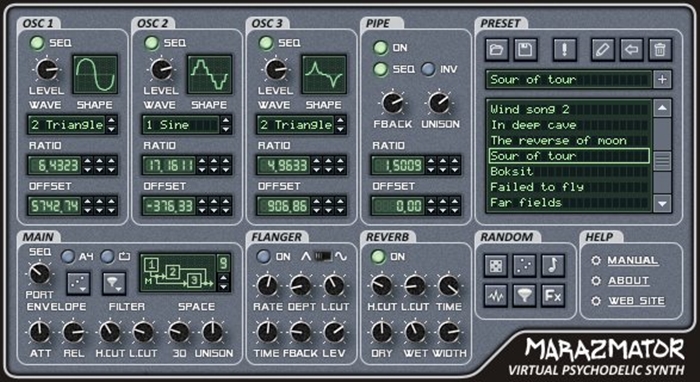
Task: Step routing number 9 up arrow
Action: click(223, 278)
